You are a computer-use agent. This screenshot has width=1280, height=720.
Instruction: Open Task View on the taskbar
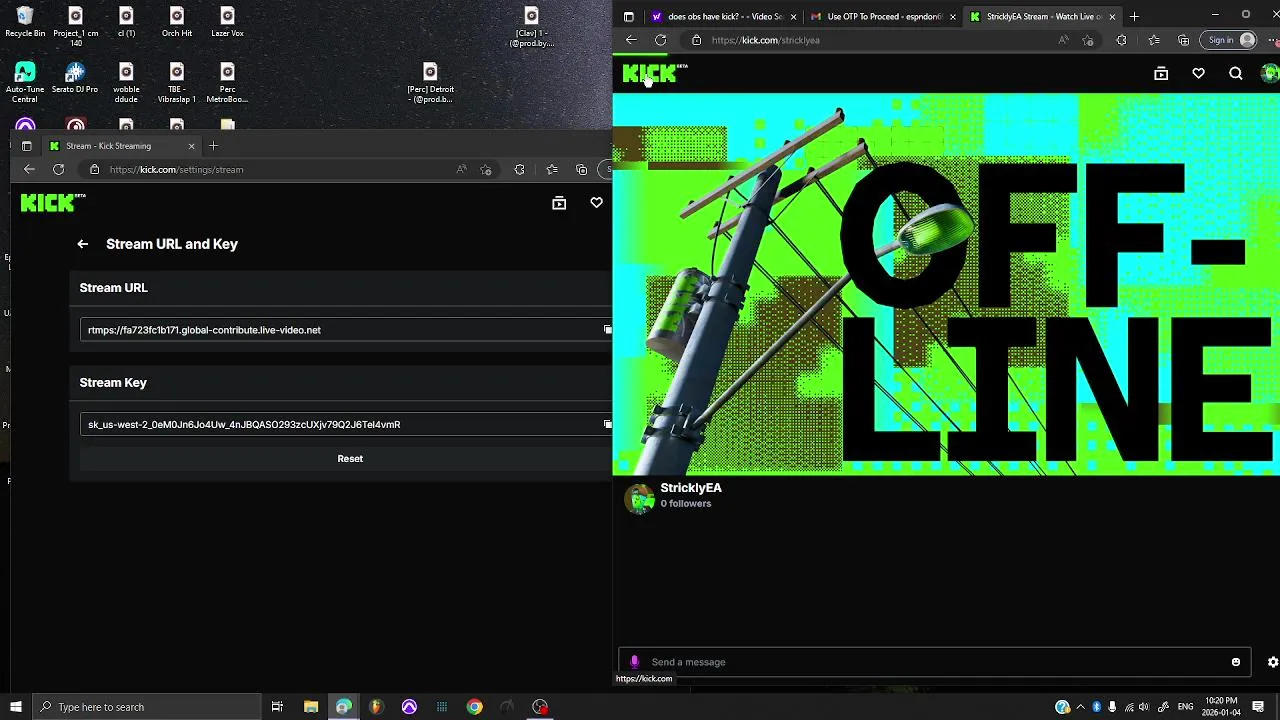(x=277, y=707)
